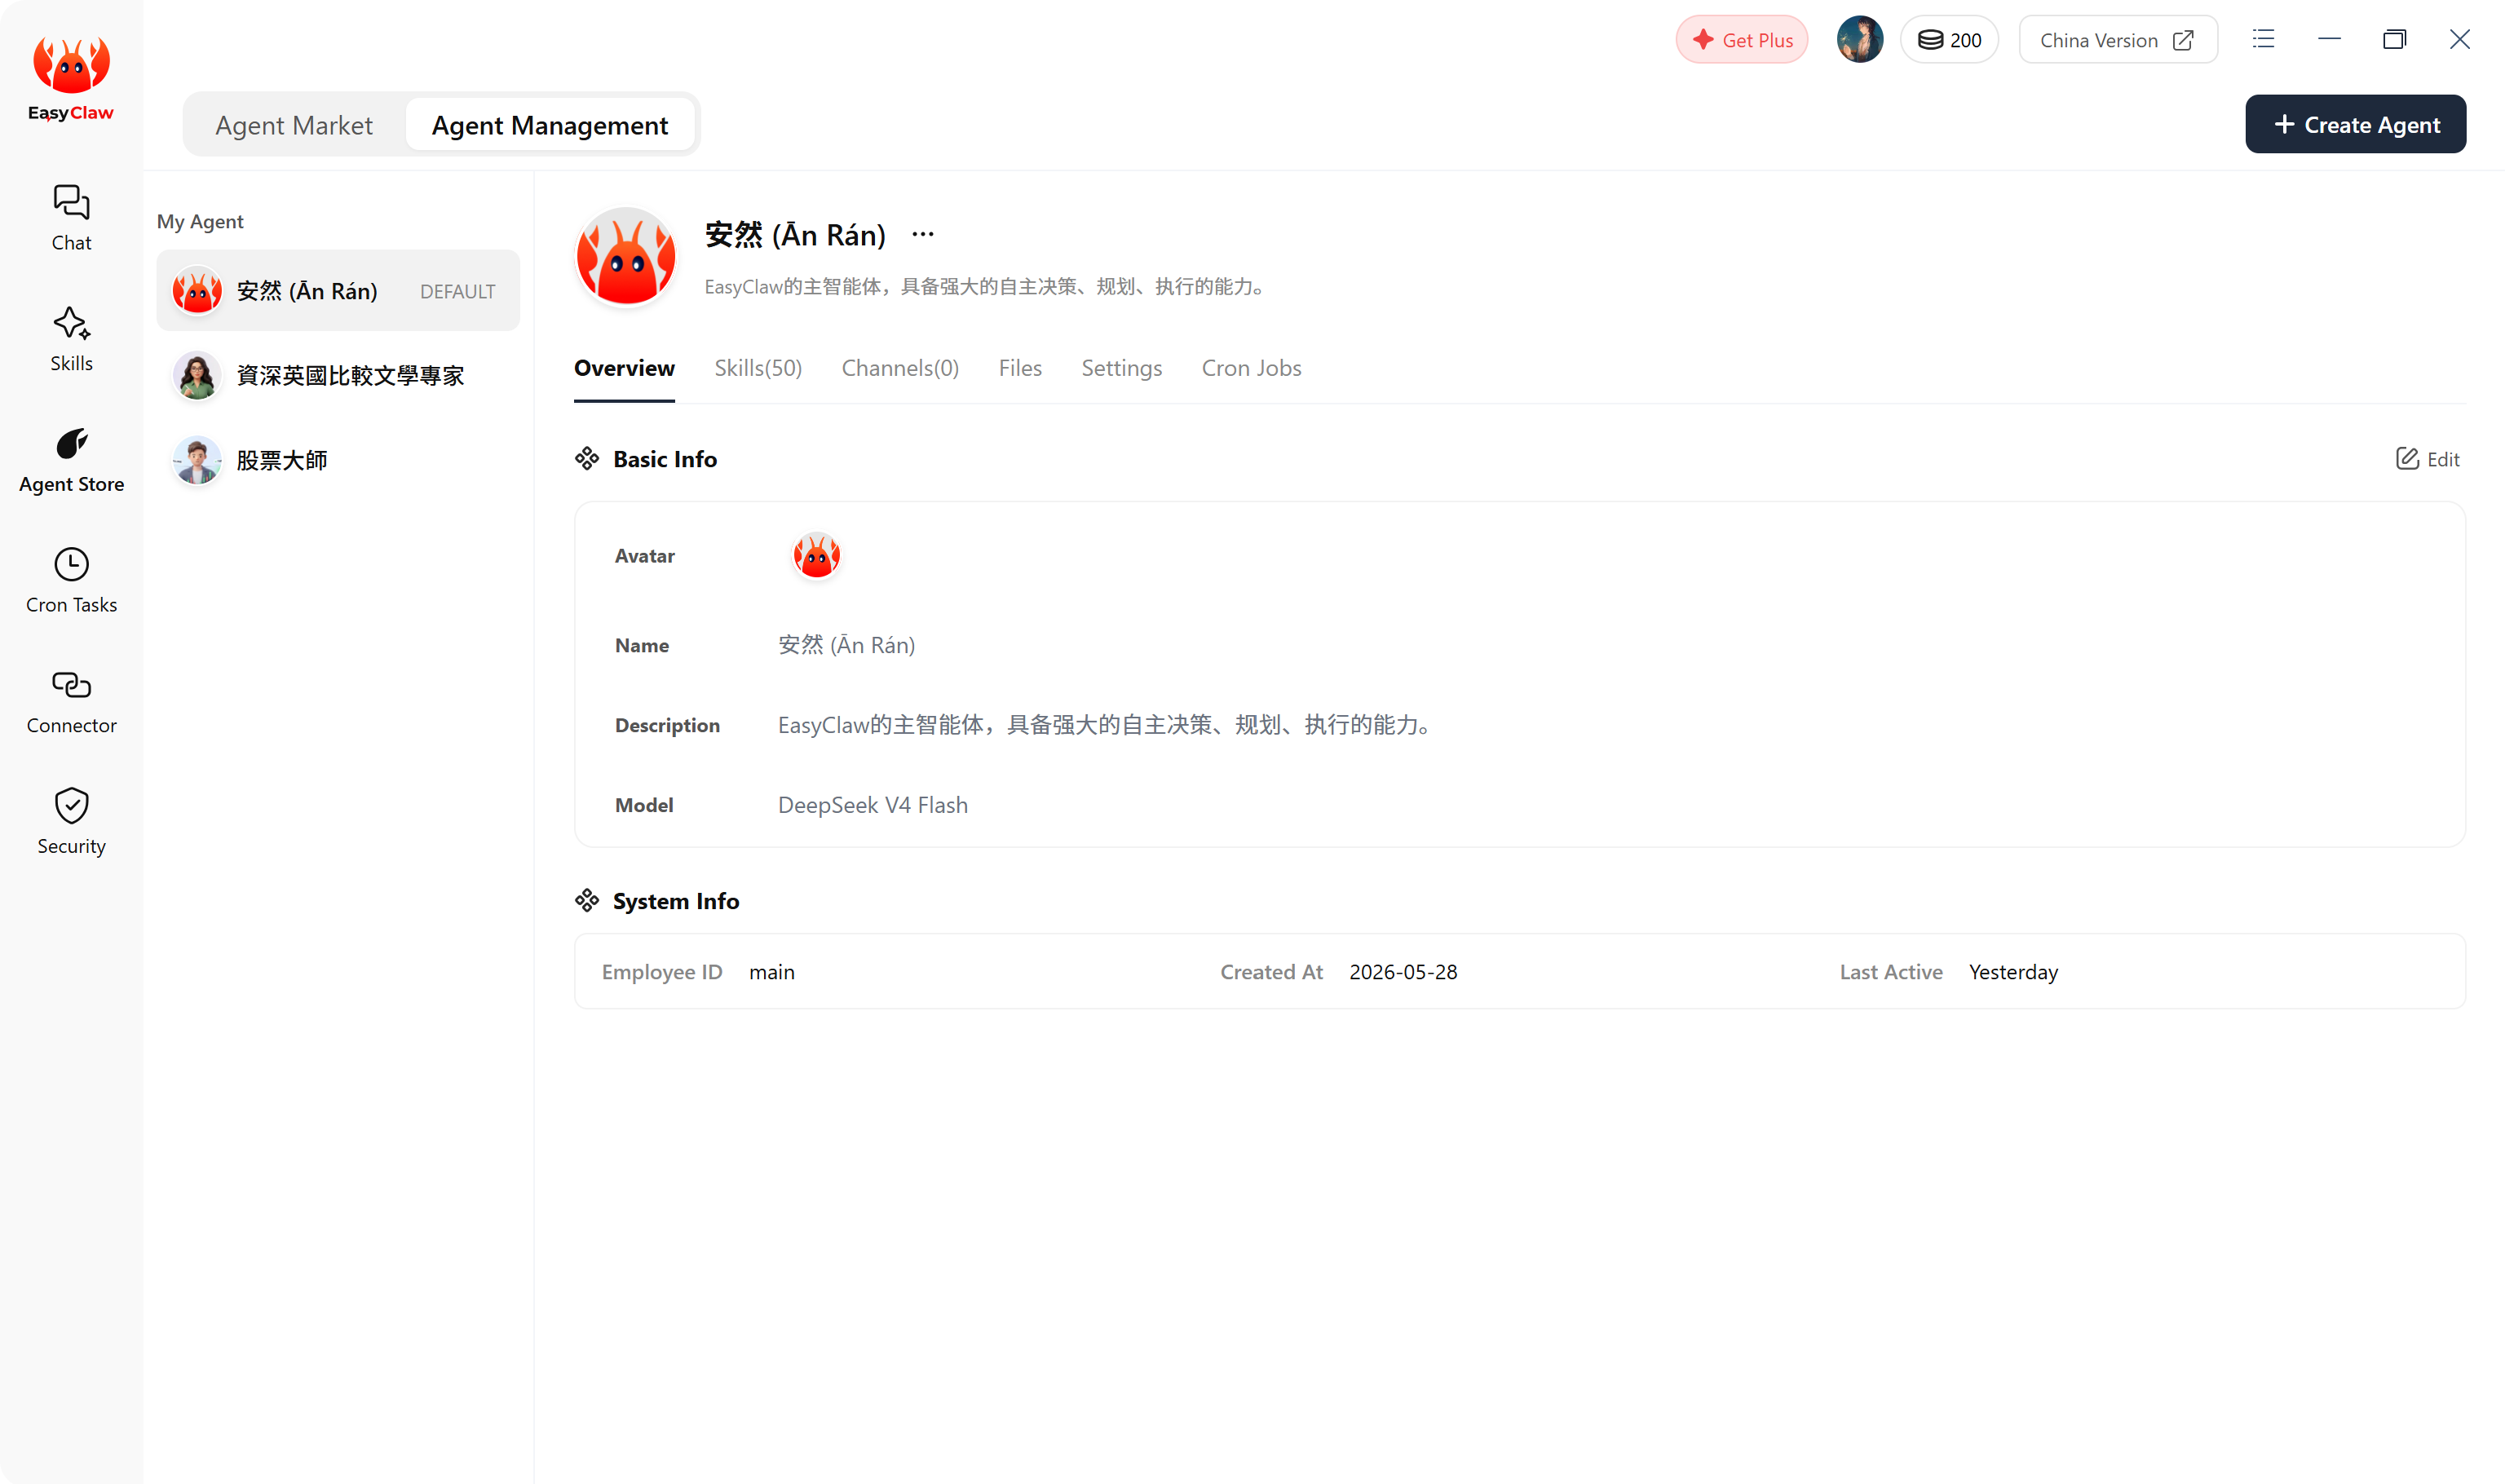This screenshot has height=1484, width=2505.
Task: Click the 安然 (Ān Rán) header title
Action: coord(795,235)
